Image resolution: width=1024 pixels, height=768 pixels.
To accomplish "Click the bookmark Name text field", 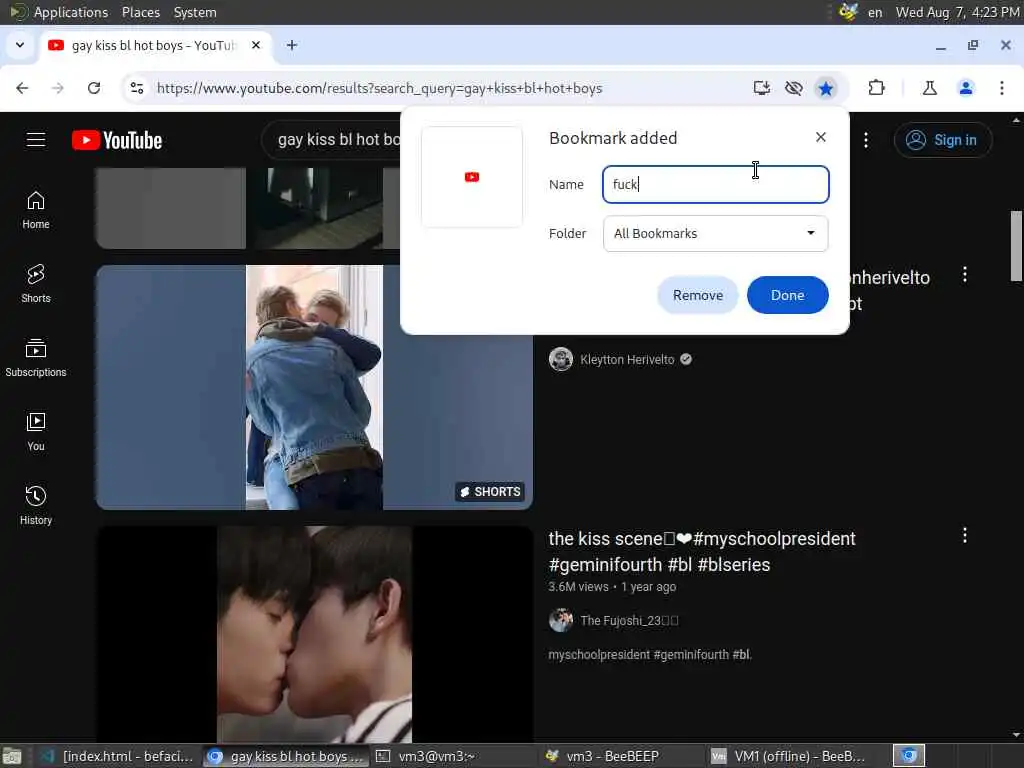I will (x=716, y=184).
